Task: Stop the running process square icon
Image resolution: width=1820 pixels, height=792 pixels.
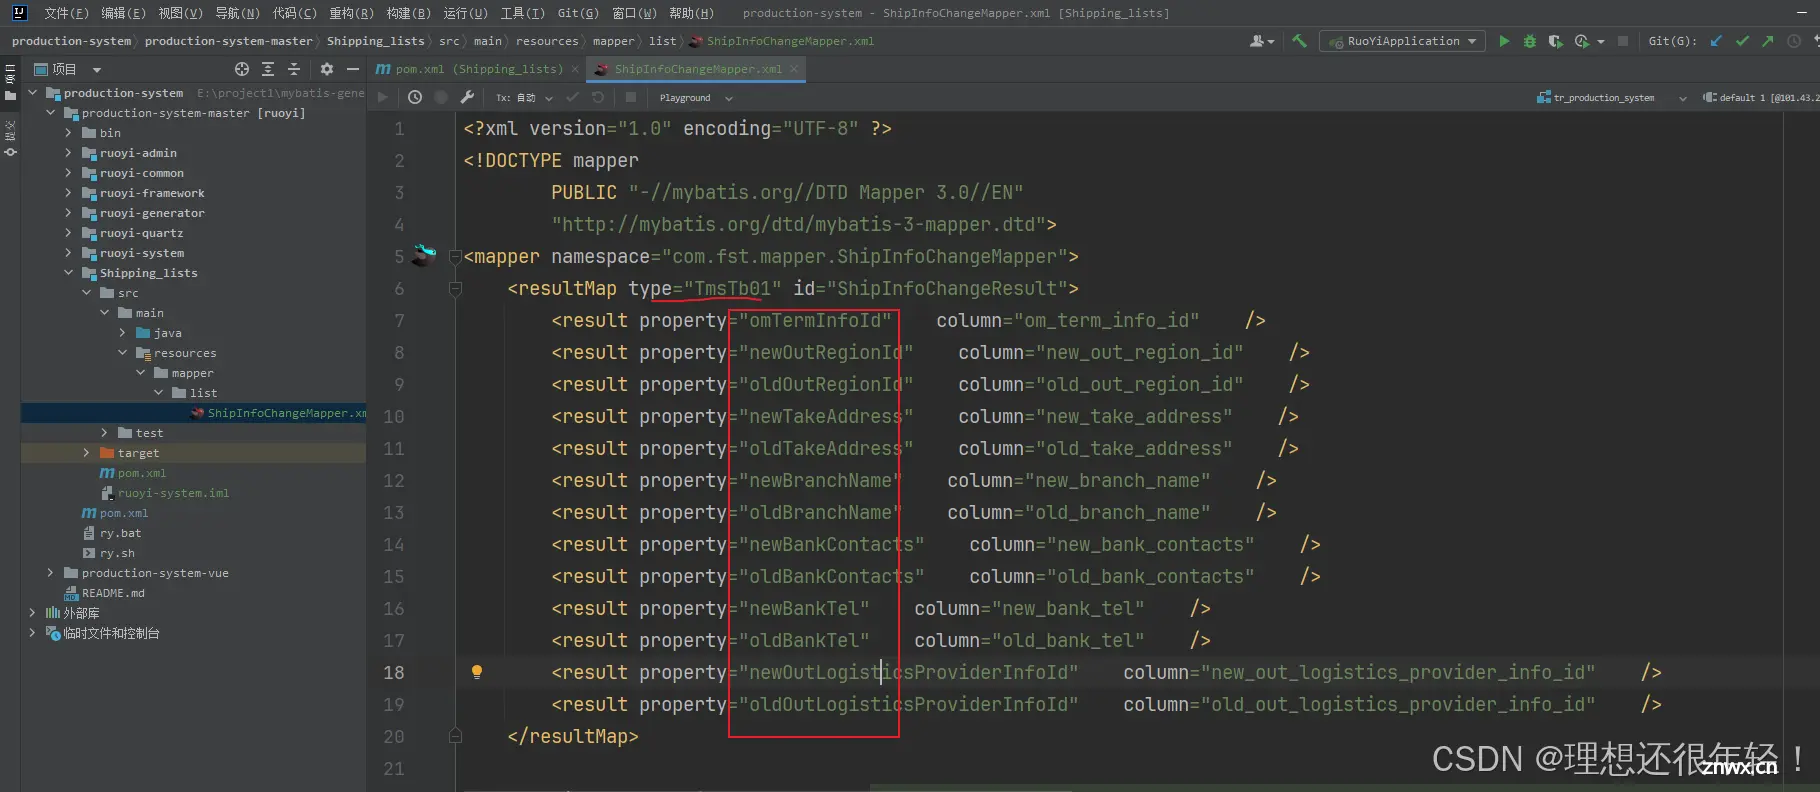Action: pos(1623,41)
